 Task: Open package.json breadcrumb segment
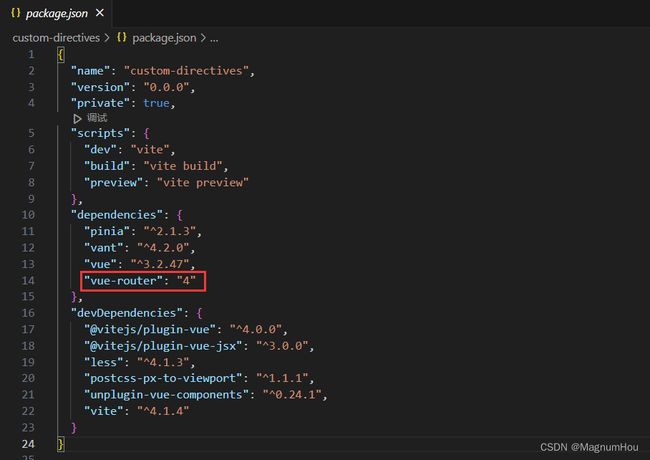(164, 38)
